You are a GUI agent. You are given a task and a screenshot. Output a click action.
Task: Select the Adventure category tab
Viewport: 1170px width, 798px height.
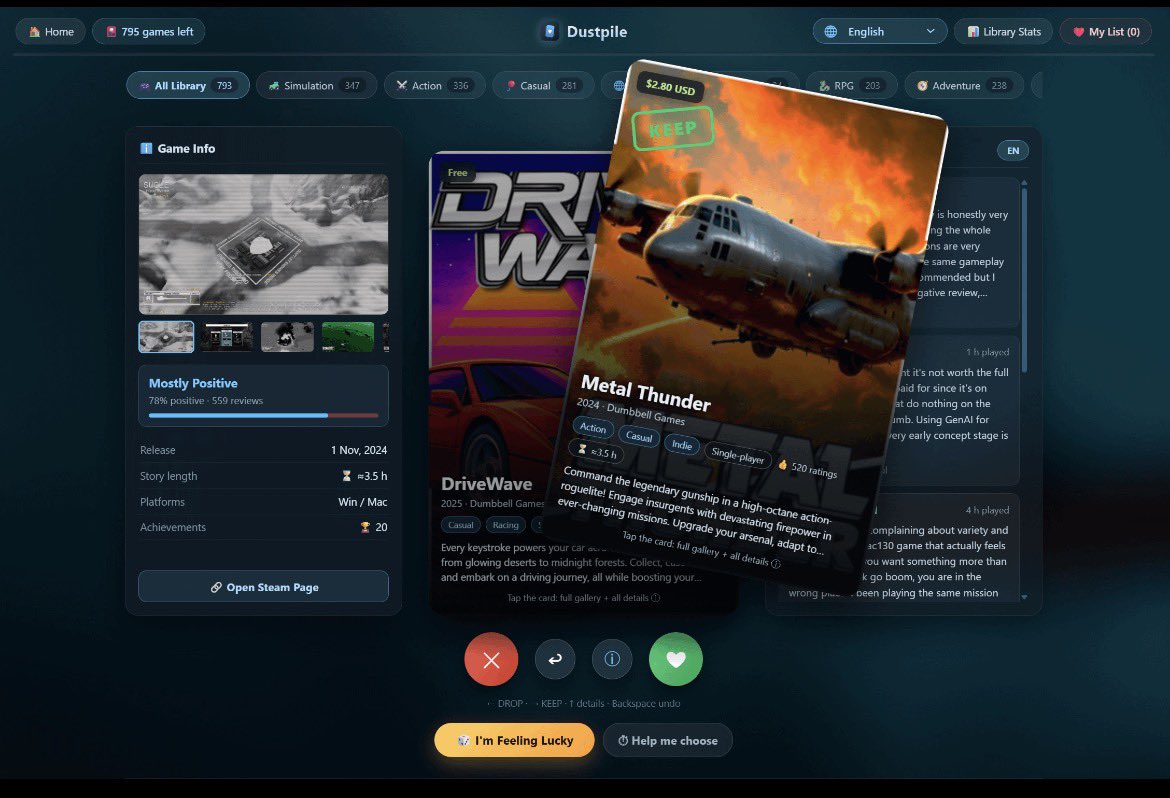(x=964, y=85)
